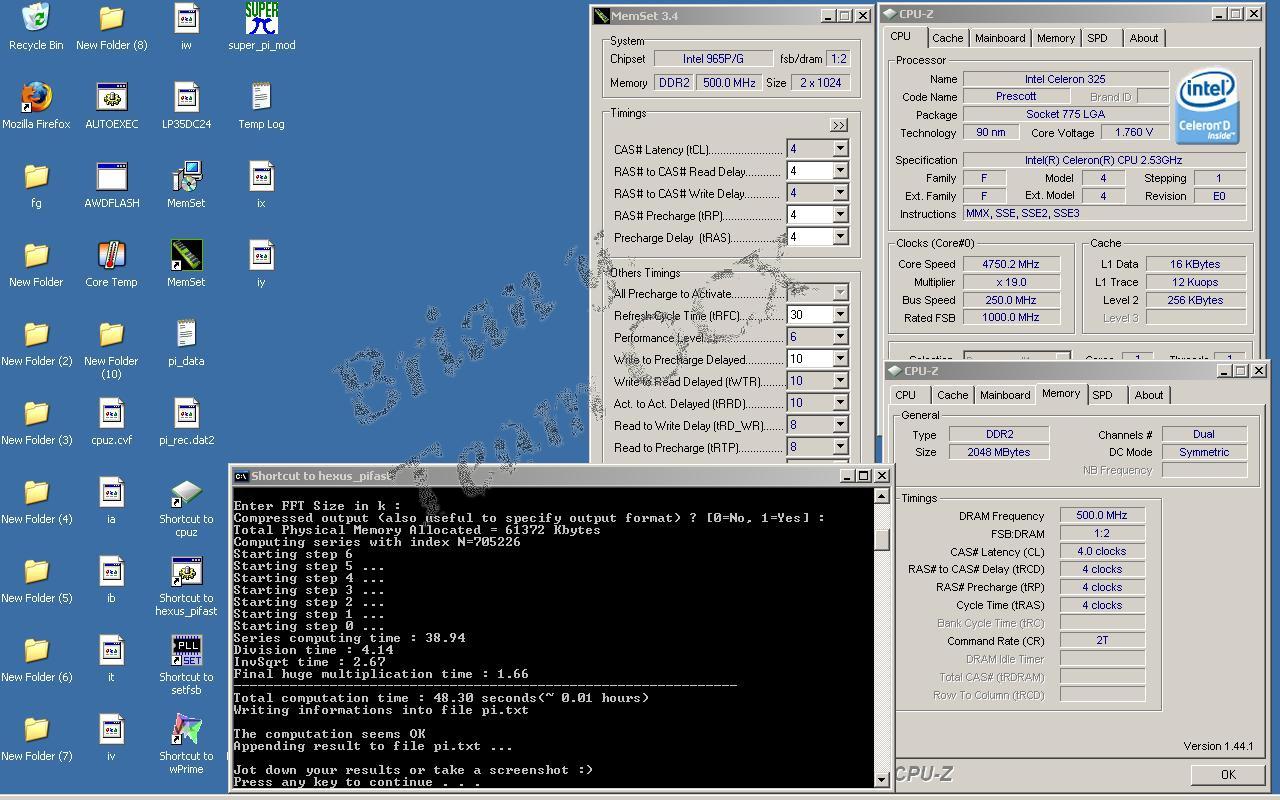Click the hexus_pifast console scrollbar thumb
This screenshot has width=1280, height=800.
pyautogui.click(x=882, y=539)
